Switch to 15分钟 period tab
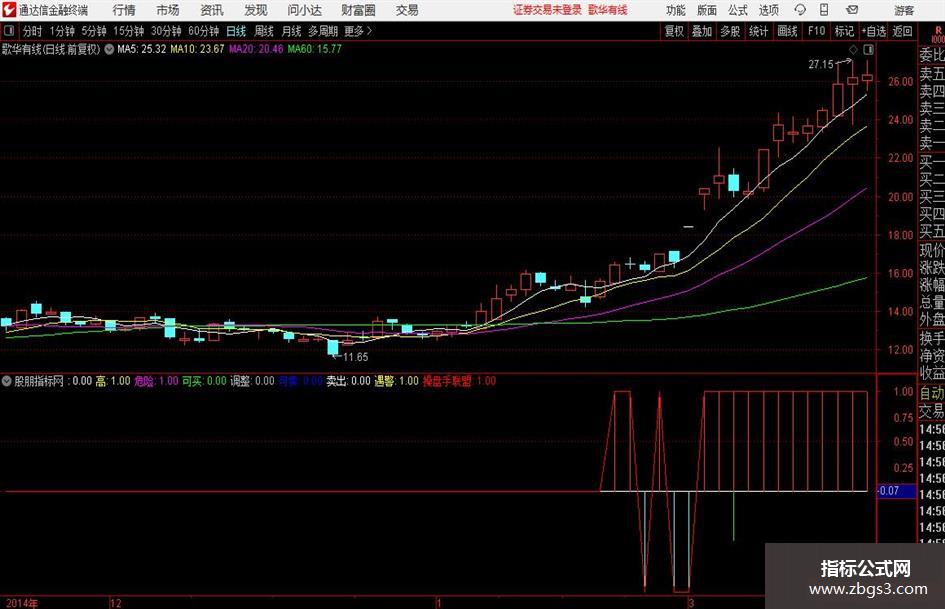 point(129,31)
